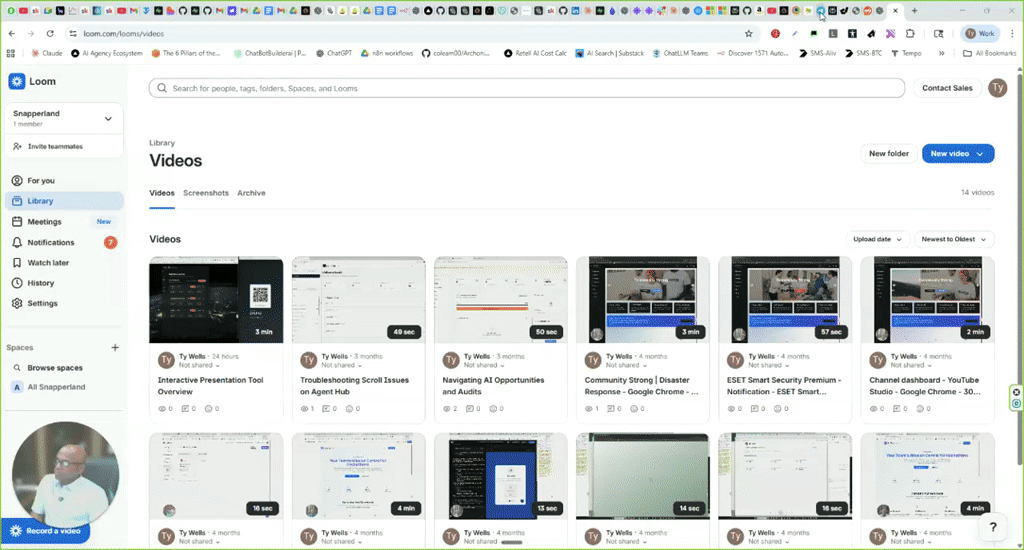Expand Not shared on Navigating AI Opportunities
Image resolution: width=1024 pixels, height=550 pixels.
pos(484,366)
